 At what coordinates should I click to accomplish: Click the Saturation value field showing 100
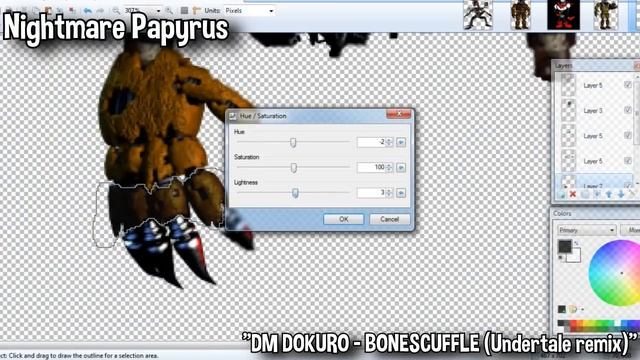point(371,167)
